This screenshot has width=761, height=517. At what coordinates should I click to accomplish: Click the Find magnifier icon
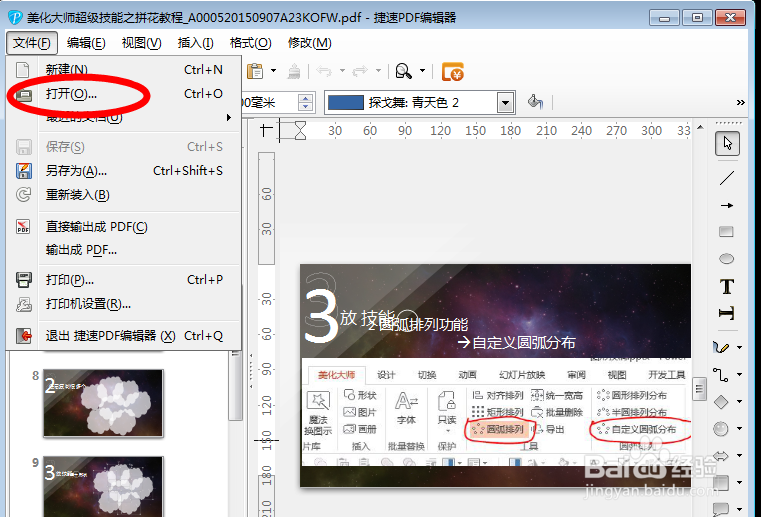(x=403, y=71)
